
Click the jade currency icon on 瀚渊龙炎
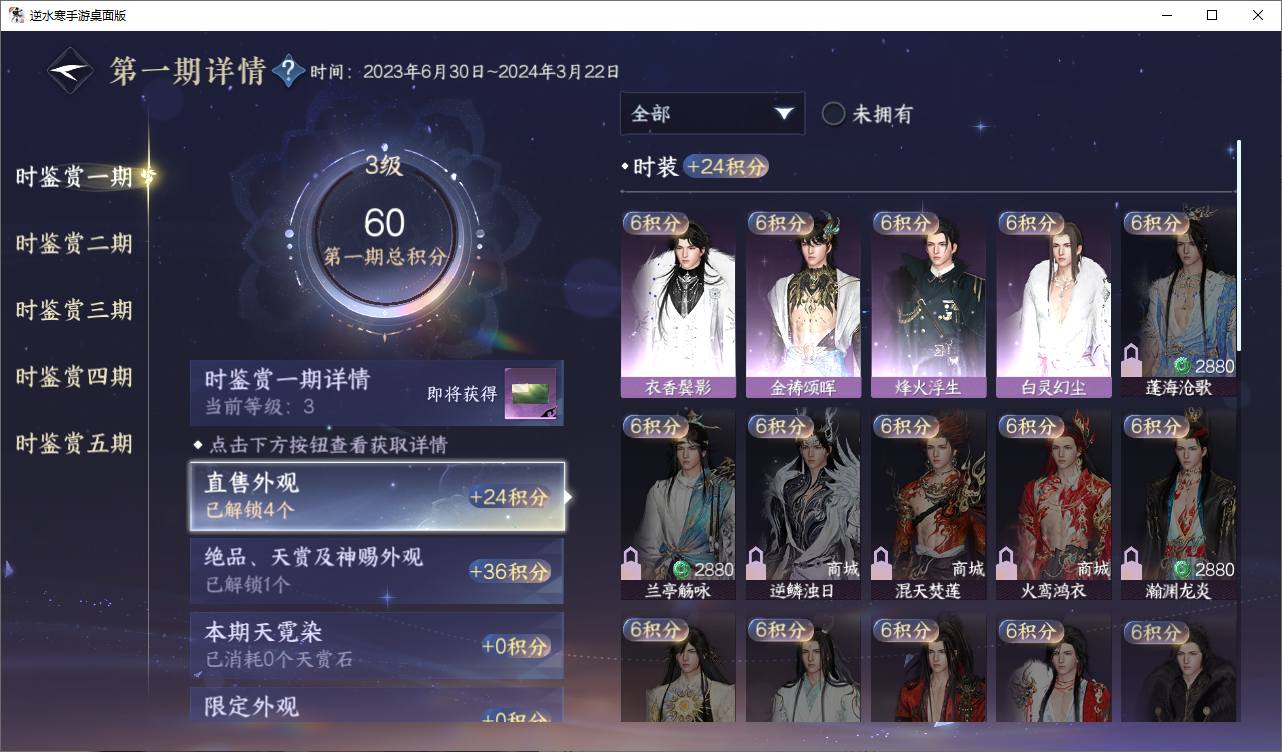(x=1182, y=569)
